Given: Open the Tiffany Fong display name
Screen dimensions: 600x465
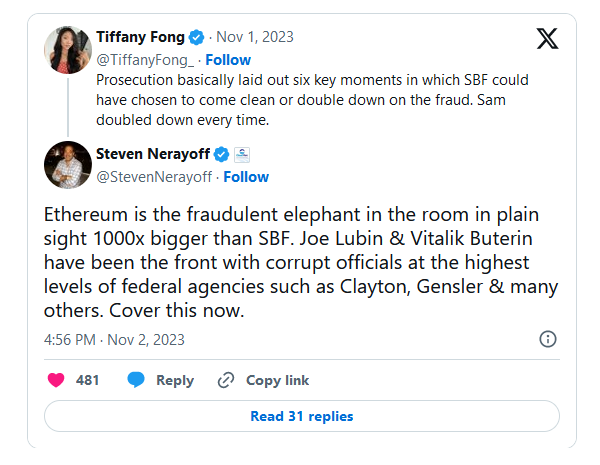Looking at the screenshot, I should click(x=140, y=37).
